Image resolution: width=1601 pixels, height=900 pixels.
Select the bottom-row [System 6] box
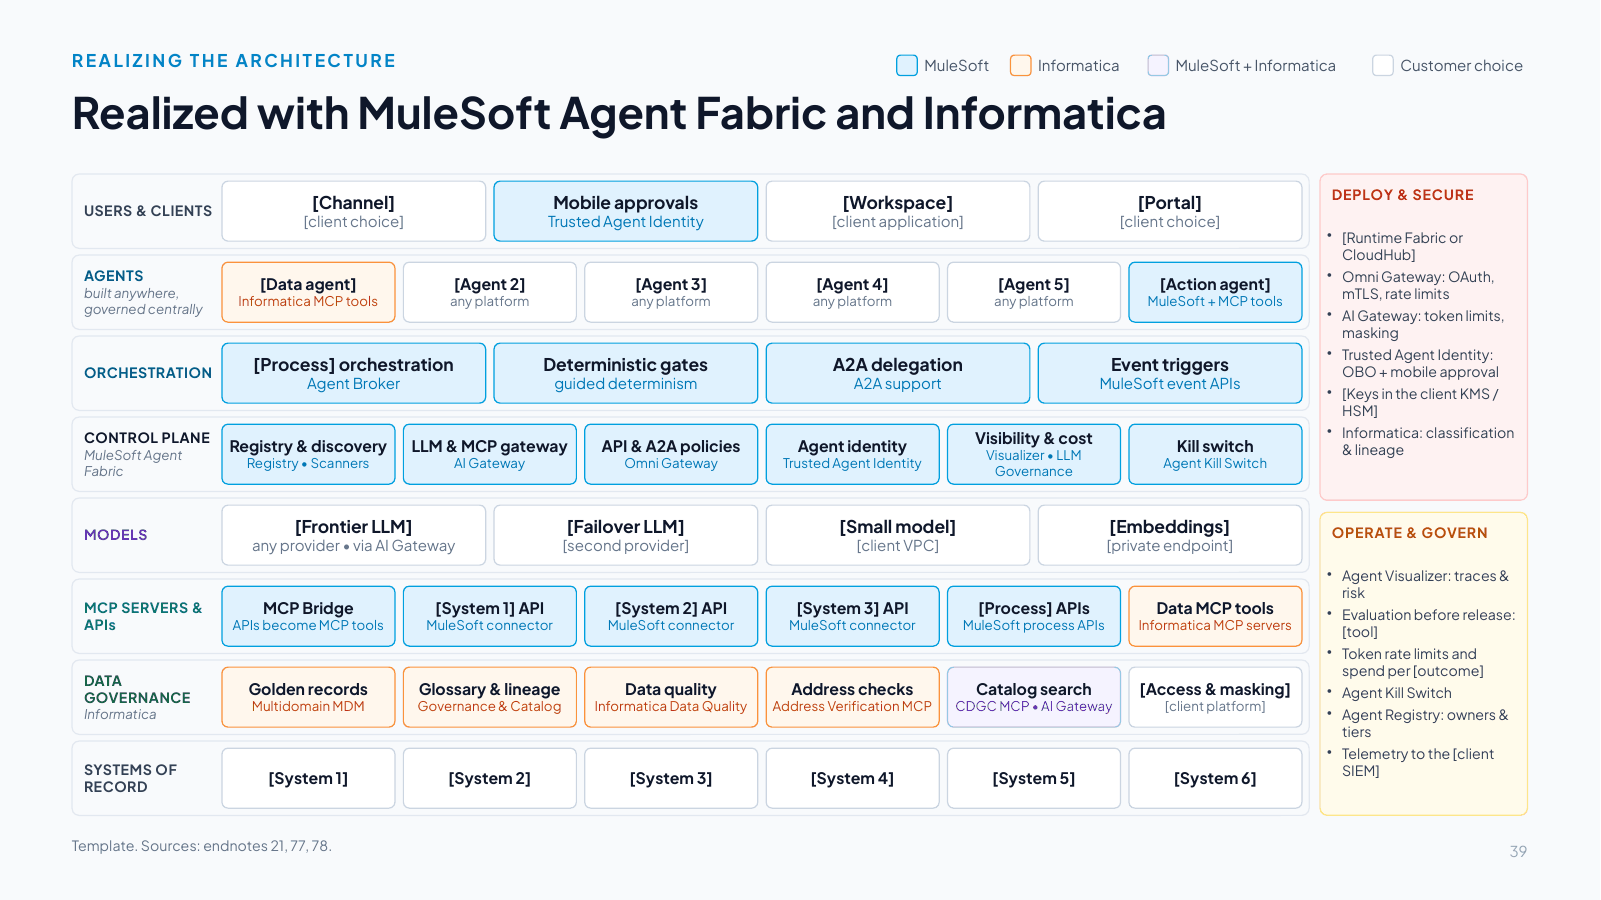pyautogui.click(x=1215, y=778)
